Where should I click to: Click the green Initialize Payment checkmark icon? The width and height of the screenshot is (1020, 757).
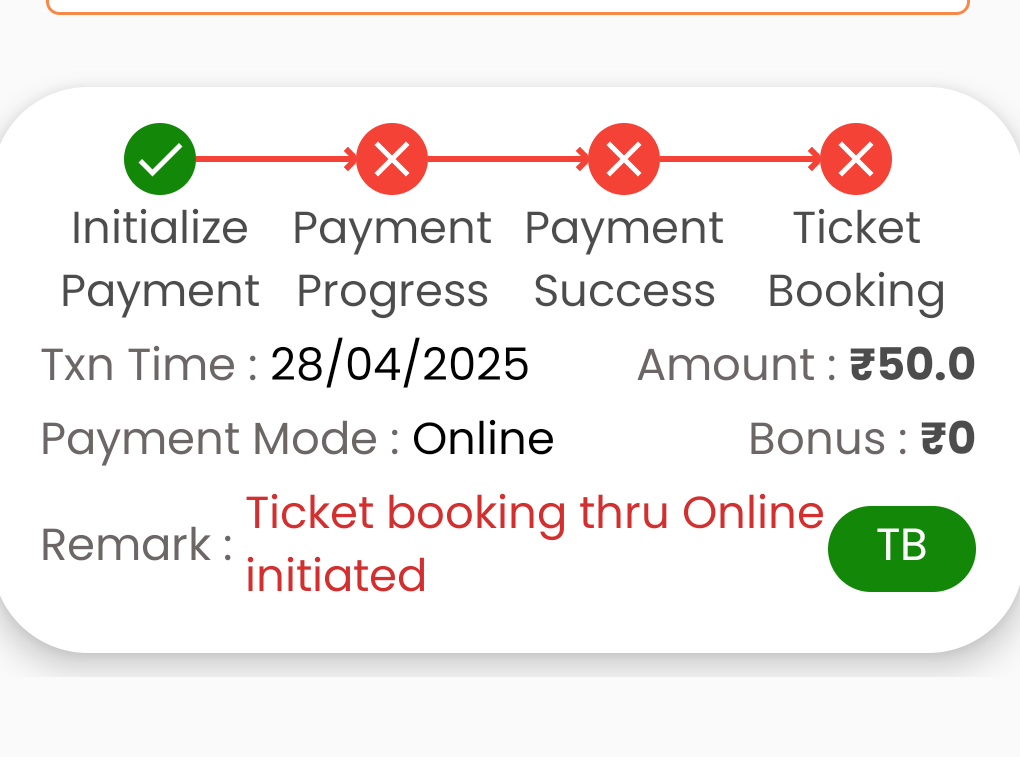[x=160, y=159]
